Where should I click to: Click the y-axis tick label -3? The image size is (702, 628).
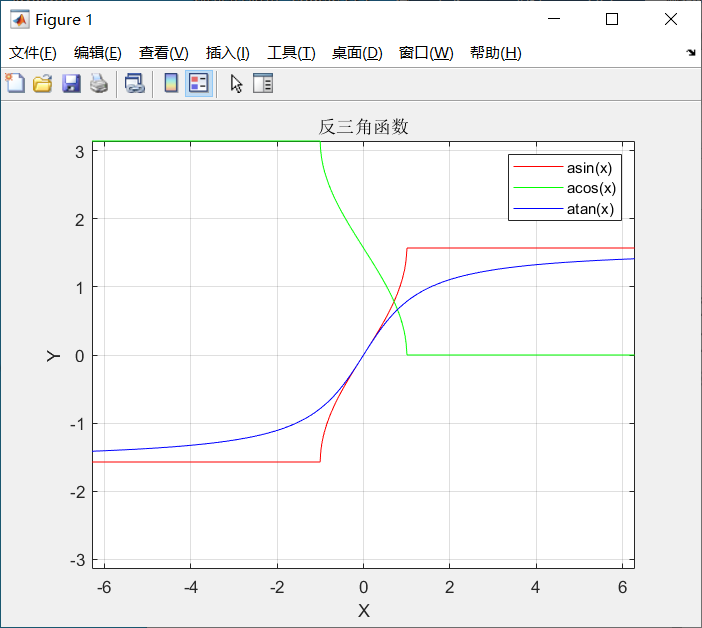pos(77,560)
